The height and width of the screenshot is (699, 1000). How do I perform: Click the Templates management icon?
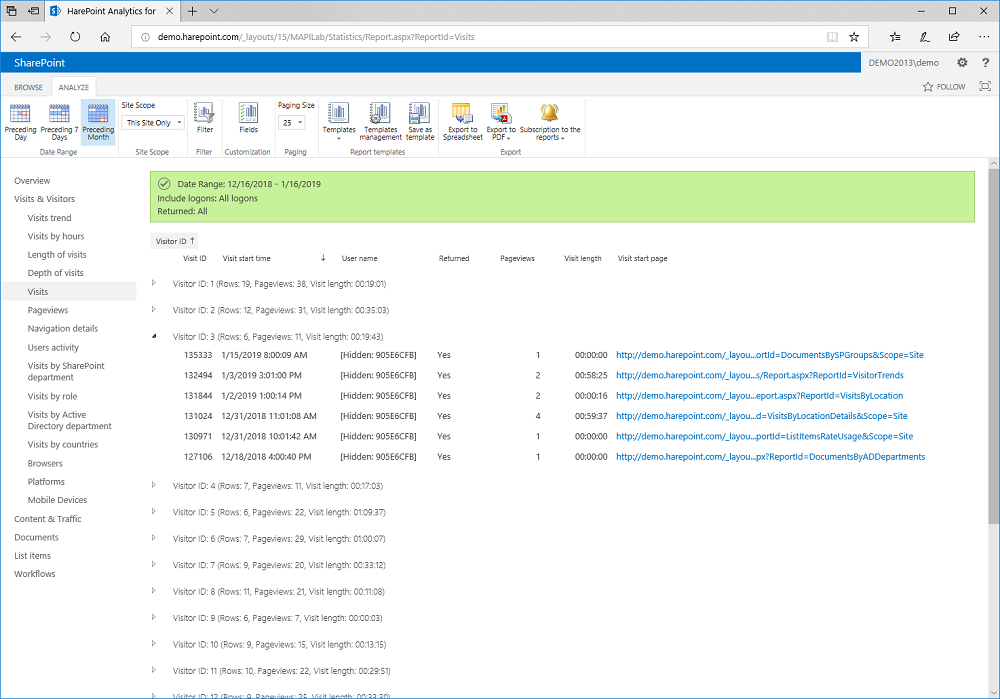click(381, 120)
